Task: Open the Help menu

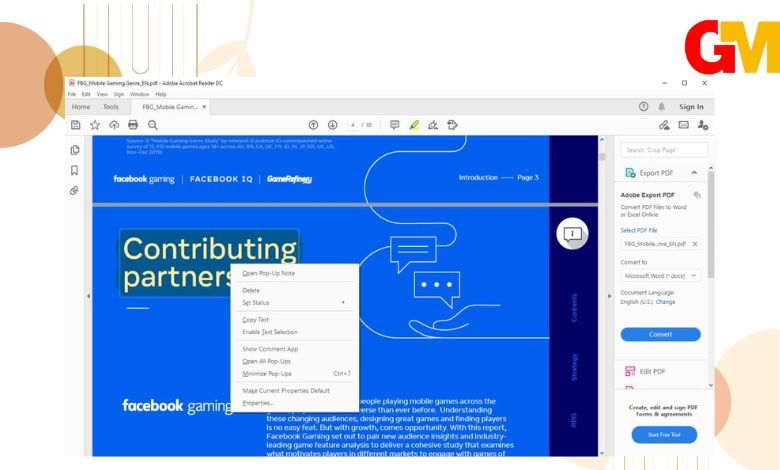Action: click(x=161, y=94)
